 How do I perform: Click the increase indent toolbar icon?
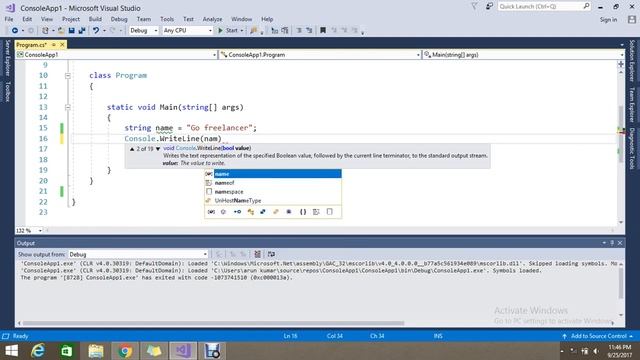[x=309, y=31]
